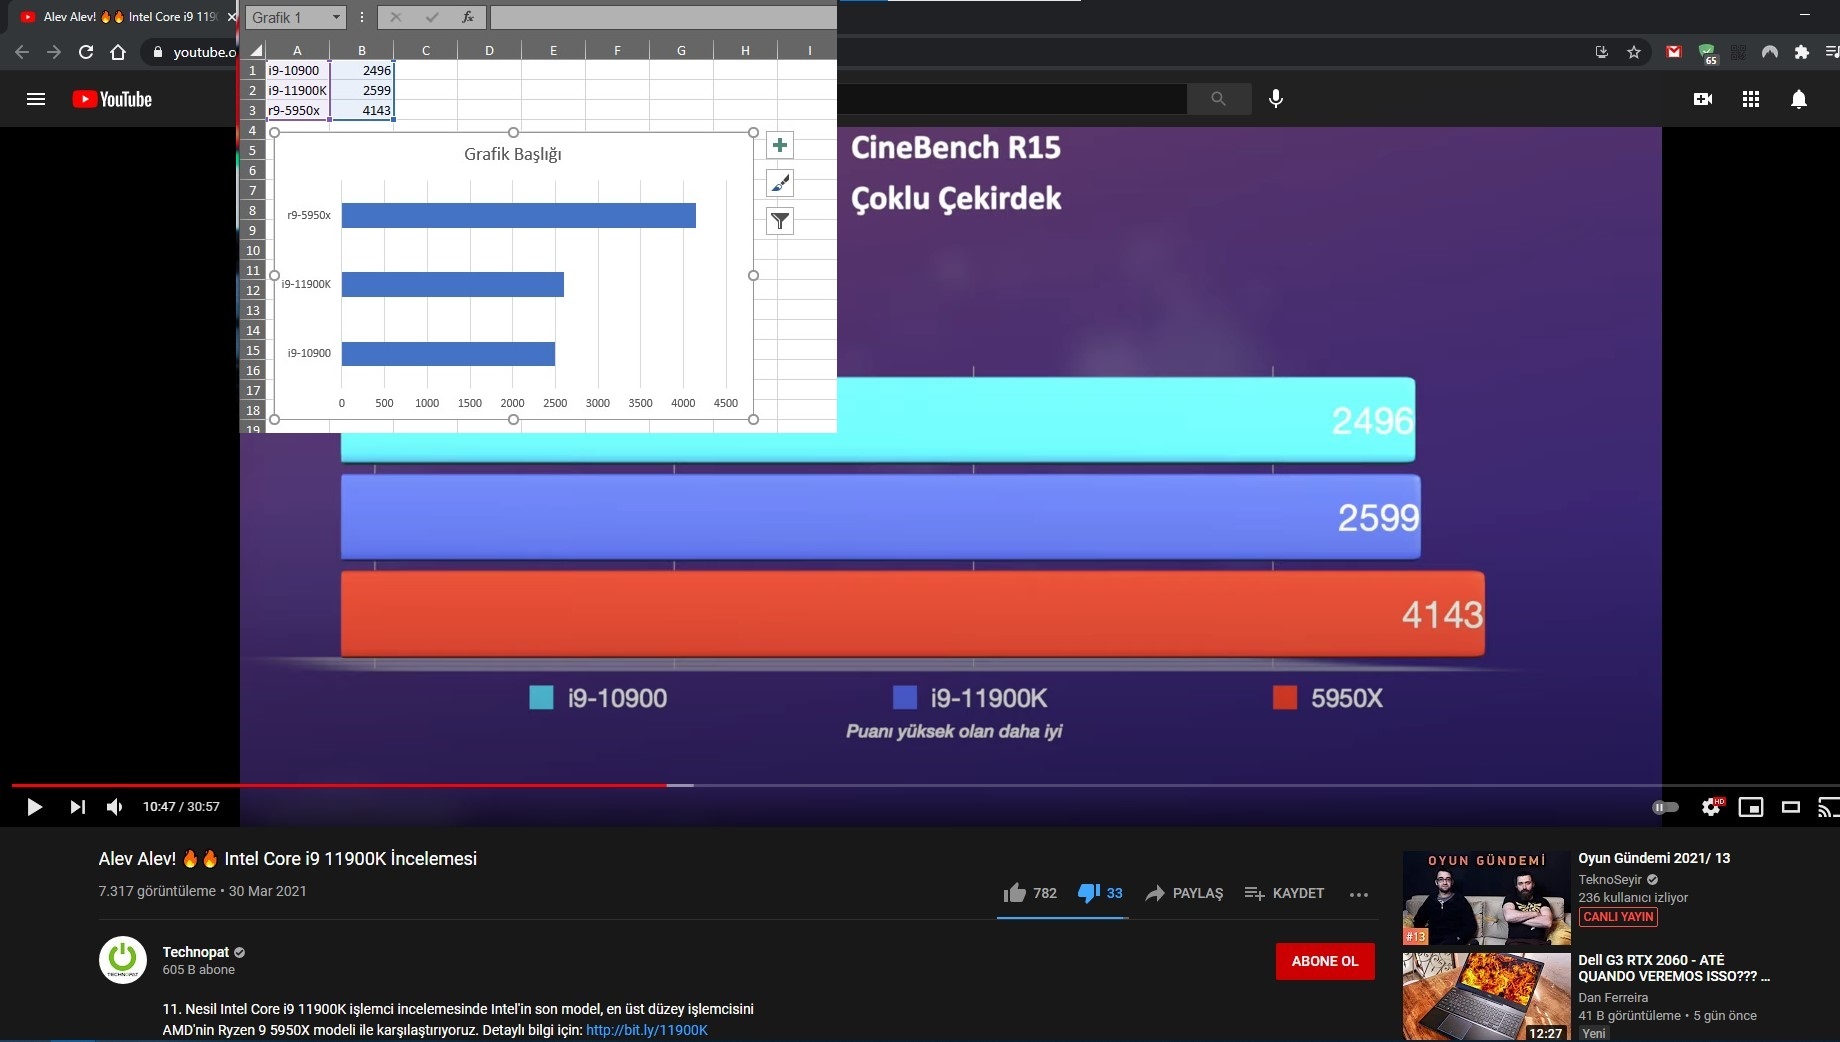Select Excel row header 5
The height and width of the screenshot is (1042, 1840).
pyautogui.click(x=253, y=150)
